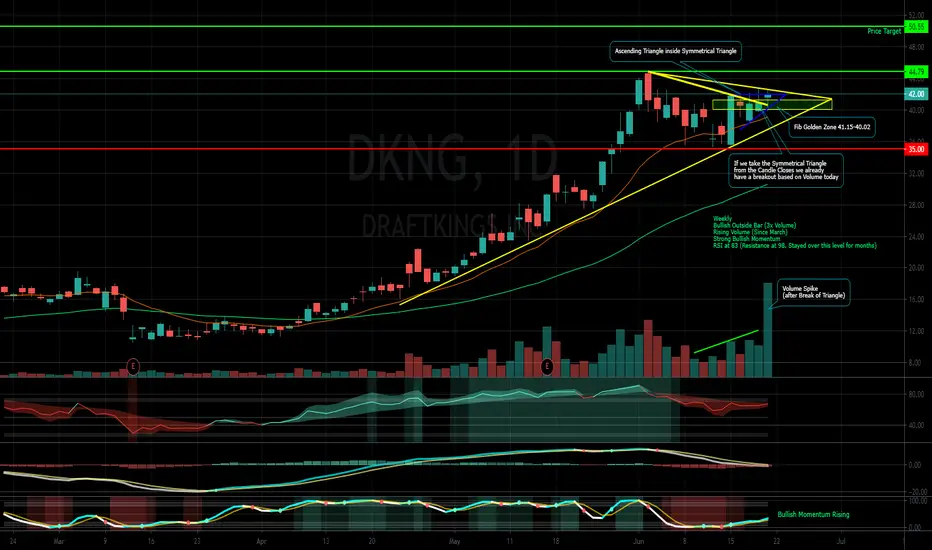
Task: Click the "May" date axis label
Action: 455,542
